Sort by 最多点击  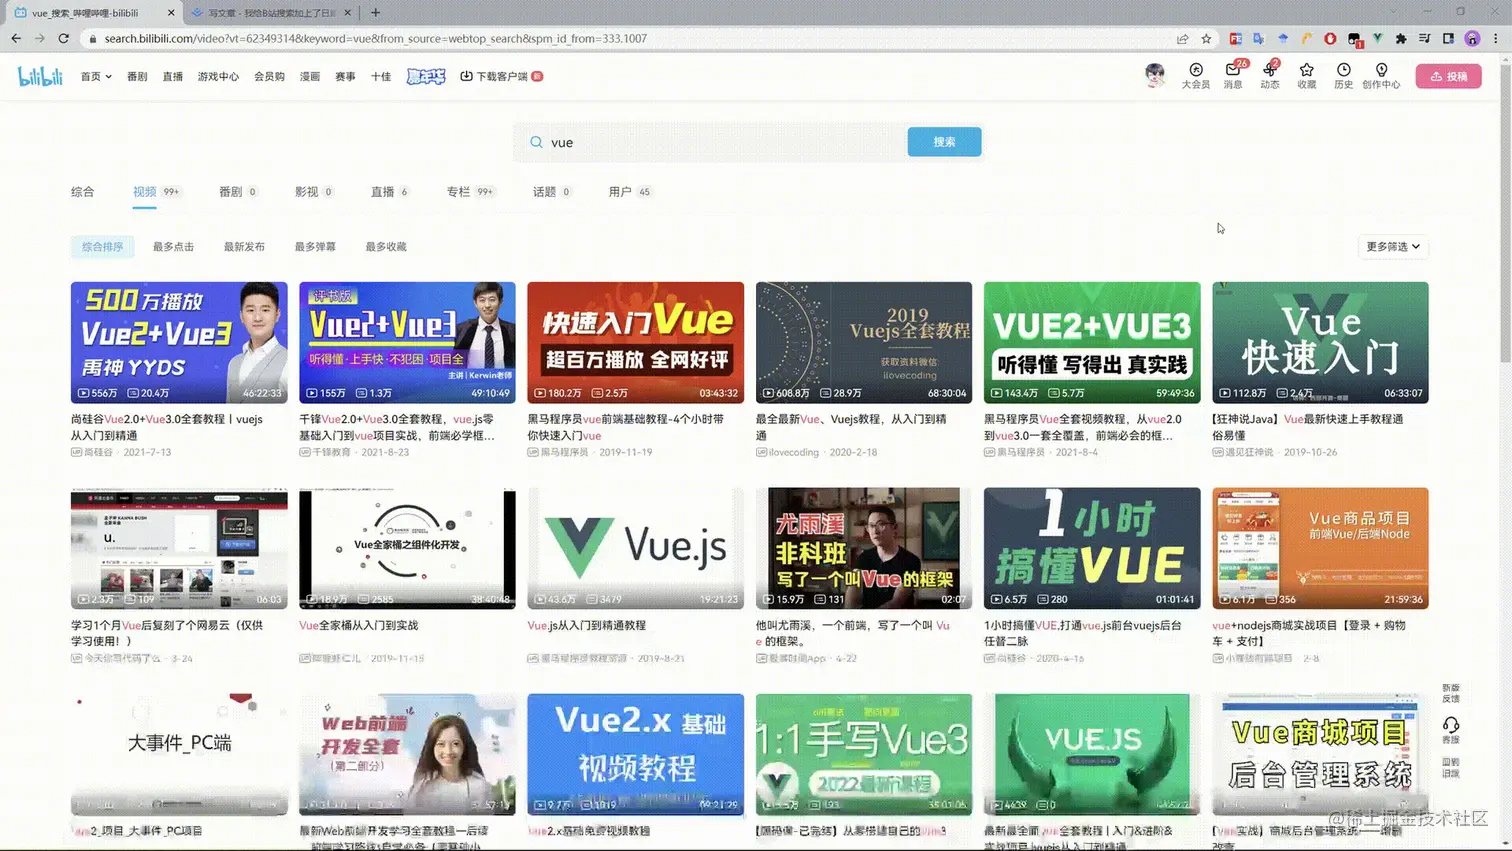pos(173,246)
